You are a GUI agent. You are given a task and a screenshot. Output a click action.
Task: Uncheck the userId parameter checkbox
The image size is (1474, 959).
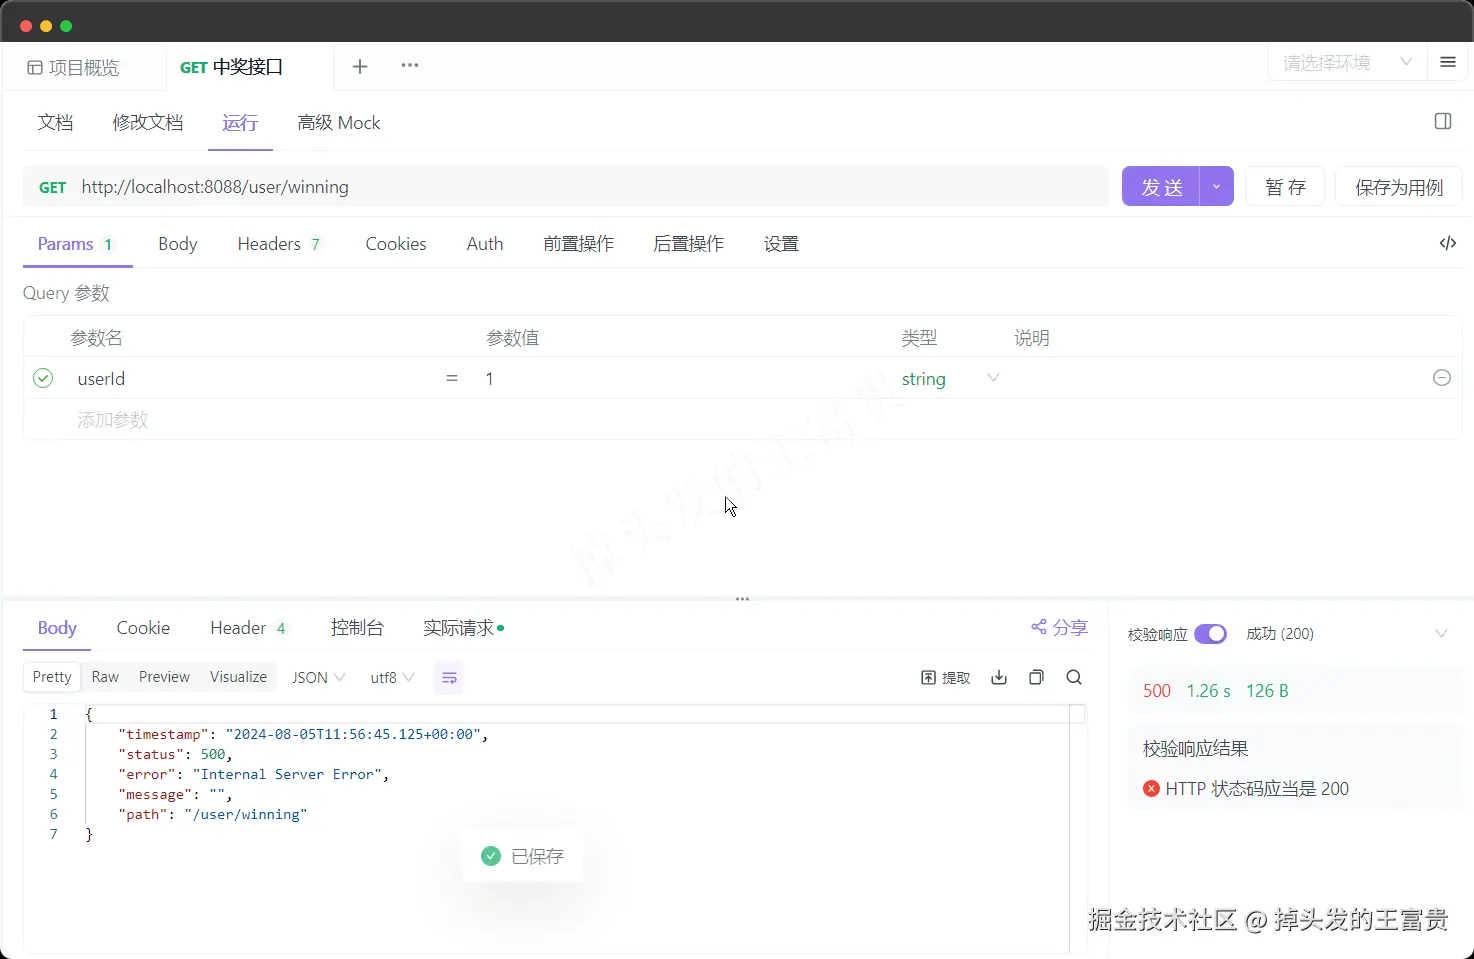(x=43, y=378)
